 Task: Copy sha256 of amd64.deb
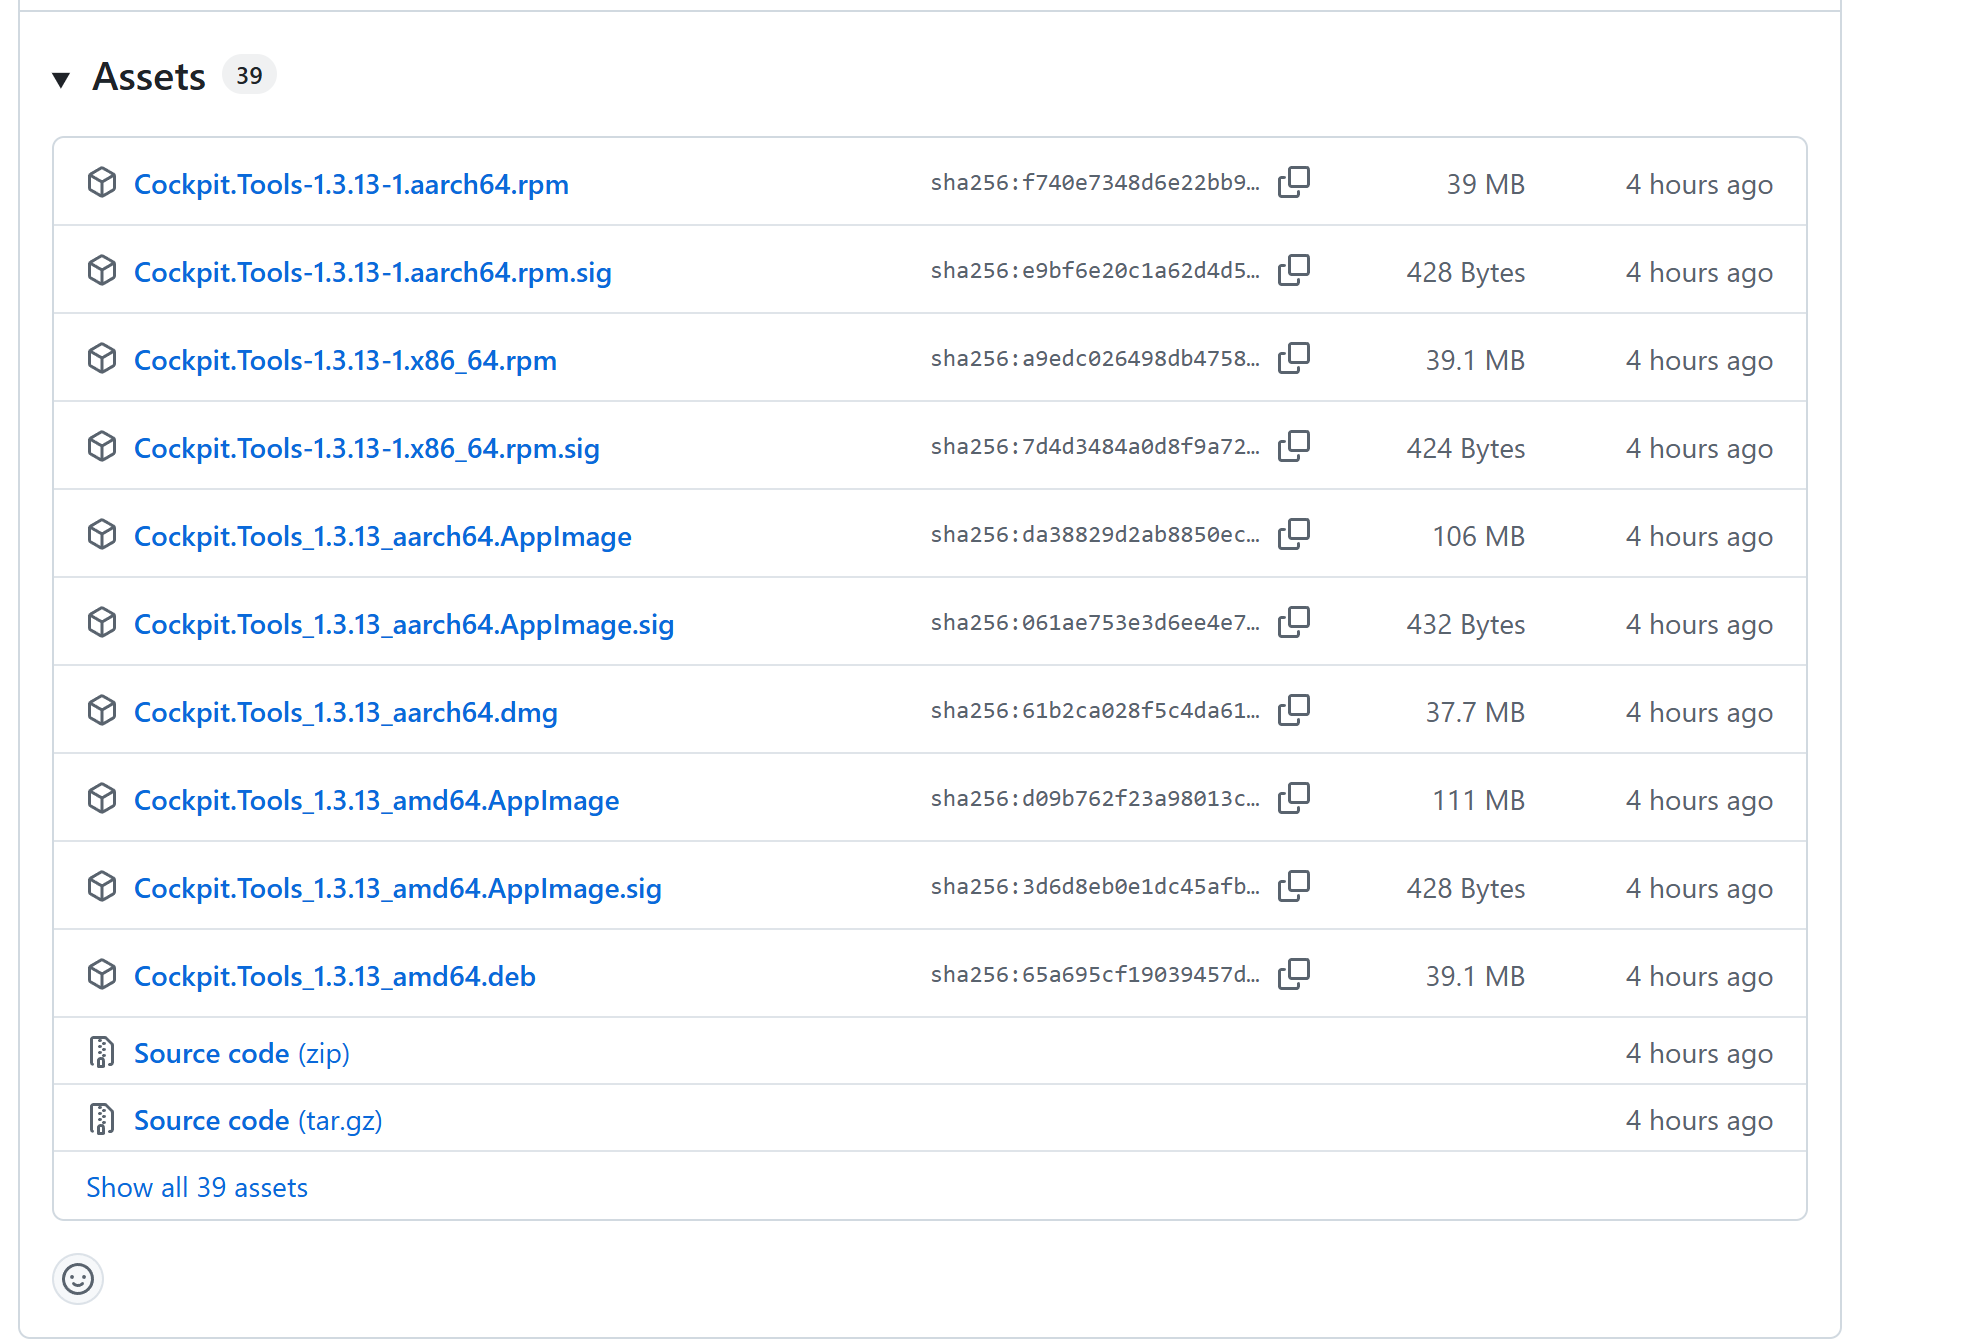pos(1294,975)
